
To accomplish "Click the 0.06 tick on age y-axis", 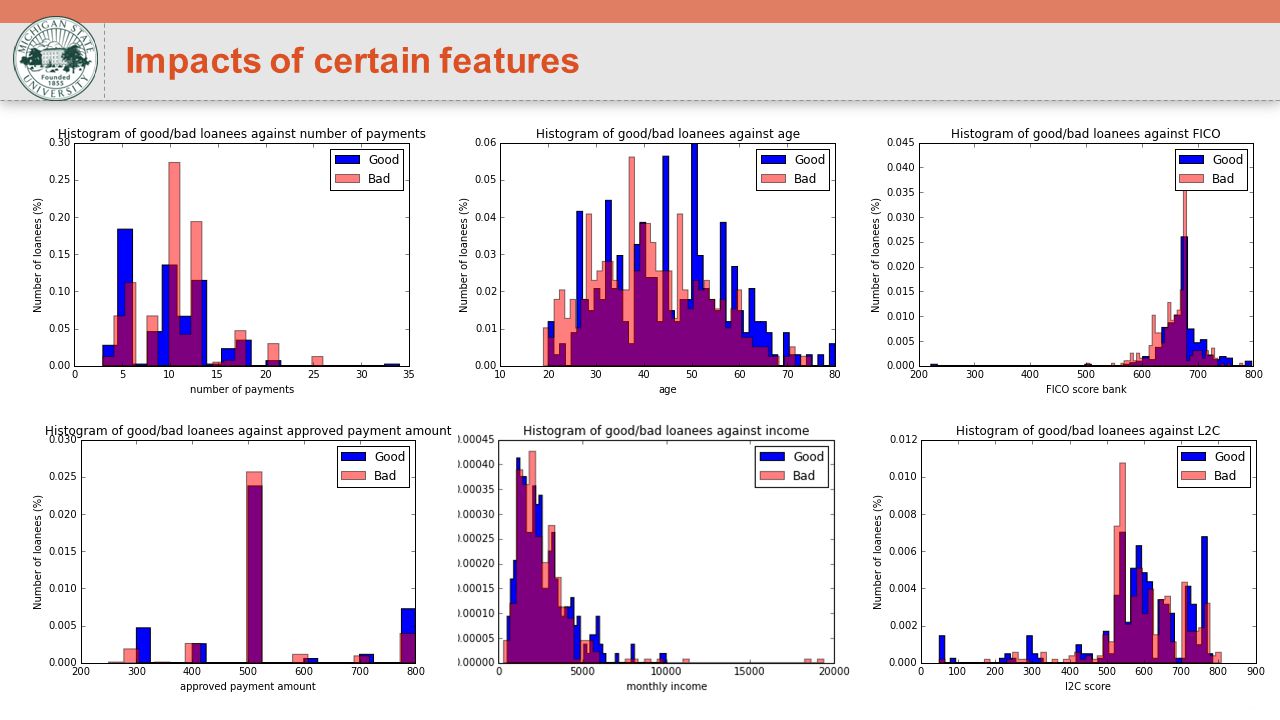I will point(484,143).
